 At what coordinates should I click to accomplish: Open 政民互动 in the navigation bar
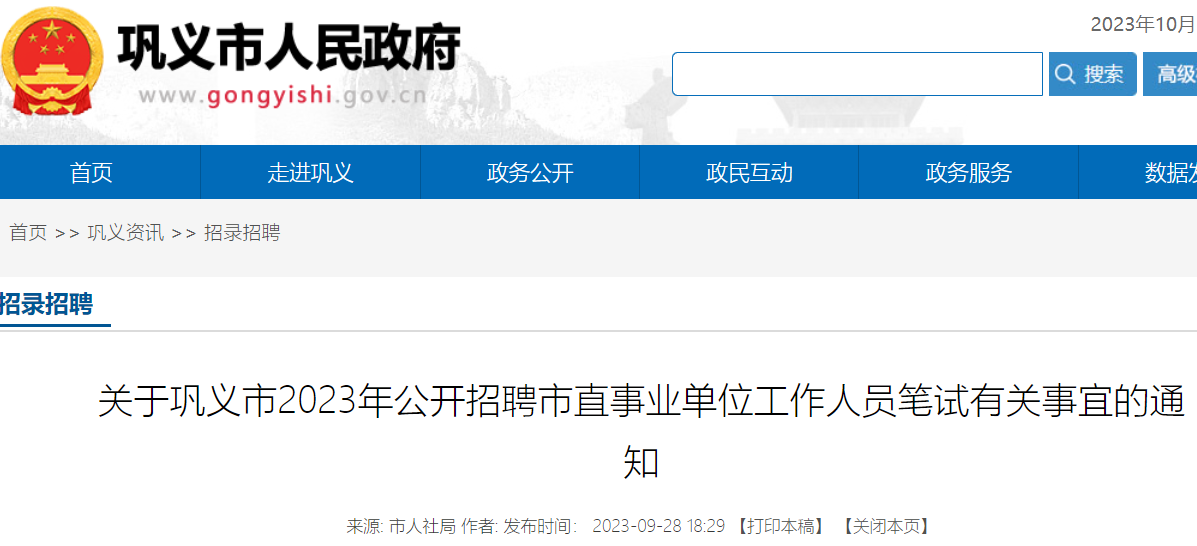coord(749,173)
